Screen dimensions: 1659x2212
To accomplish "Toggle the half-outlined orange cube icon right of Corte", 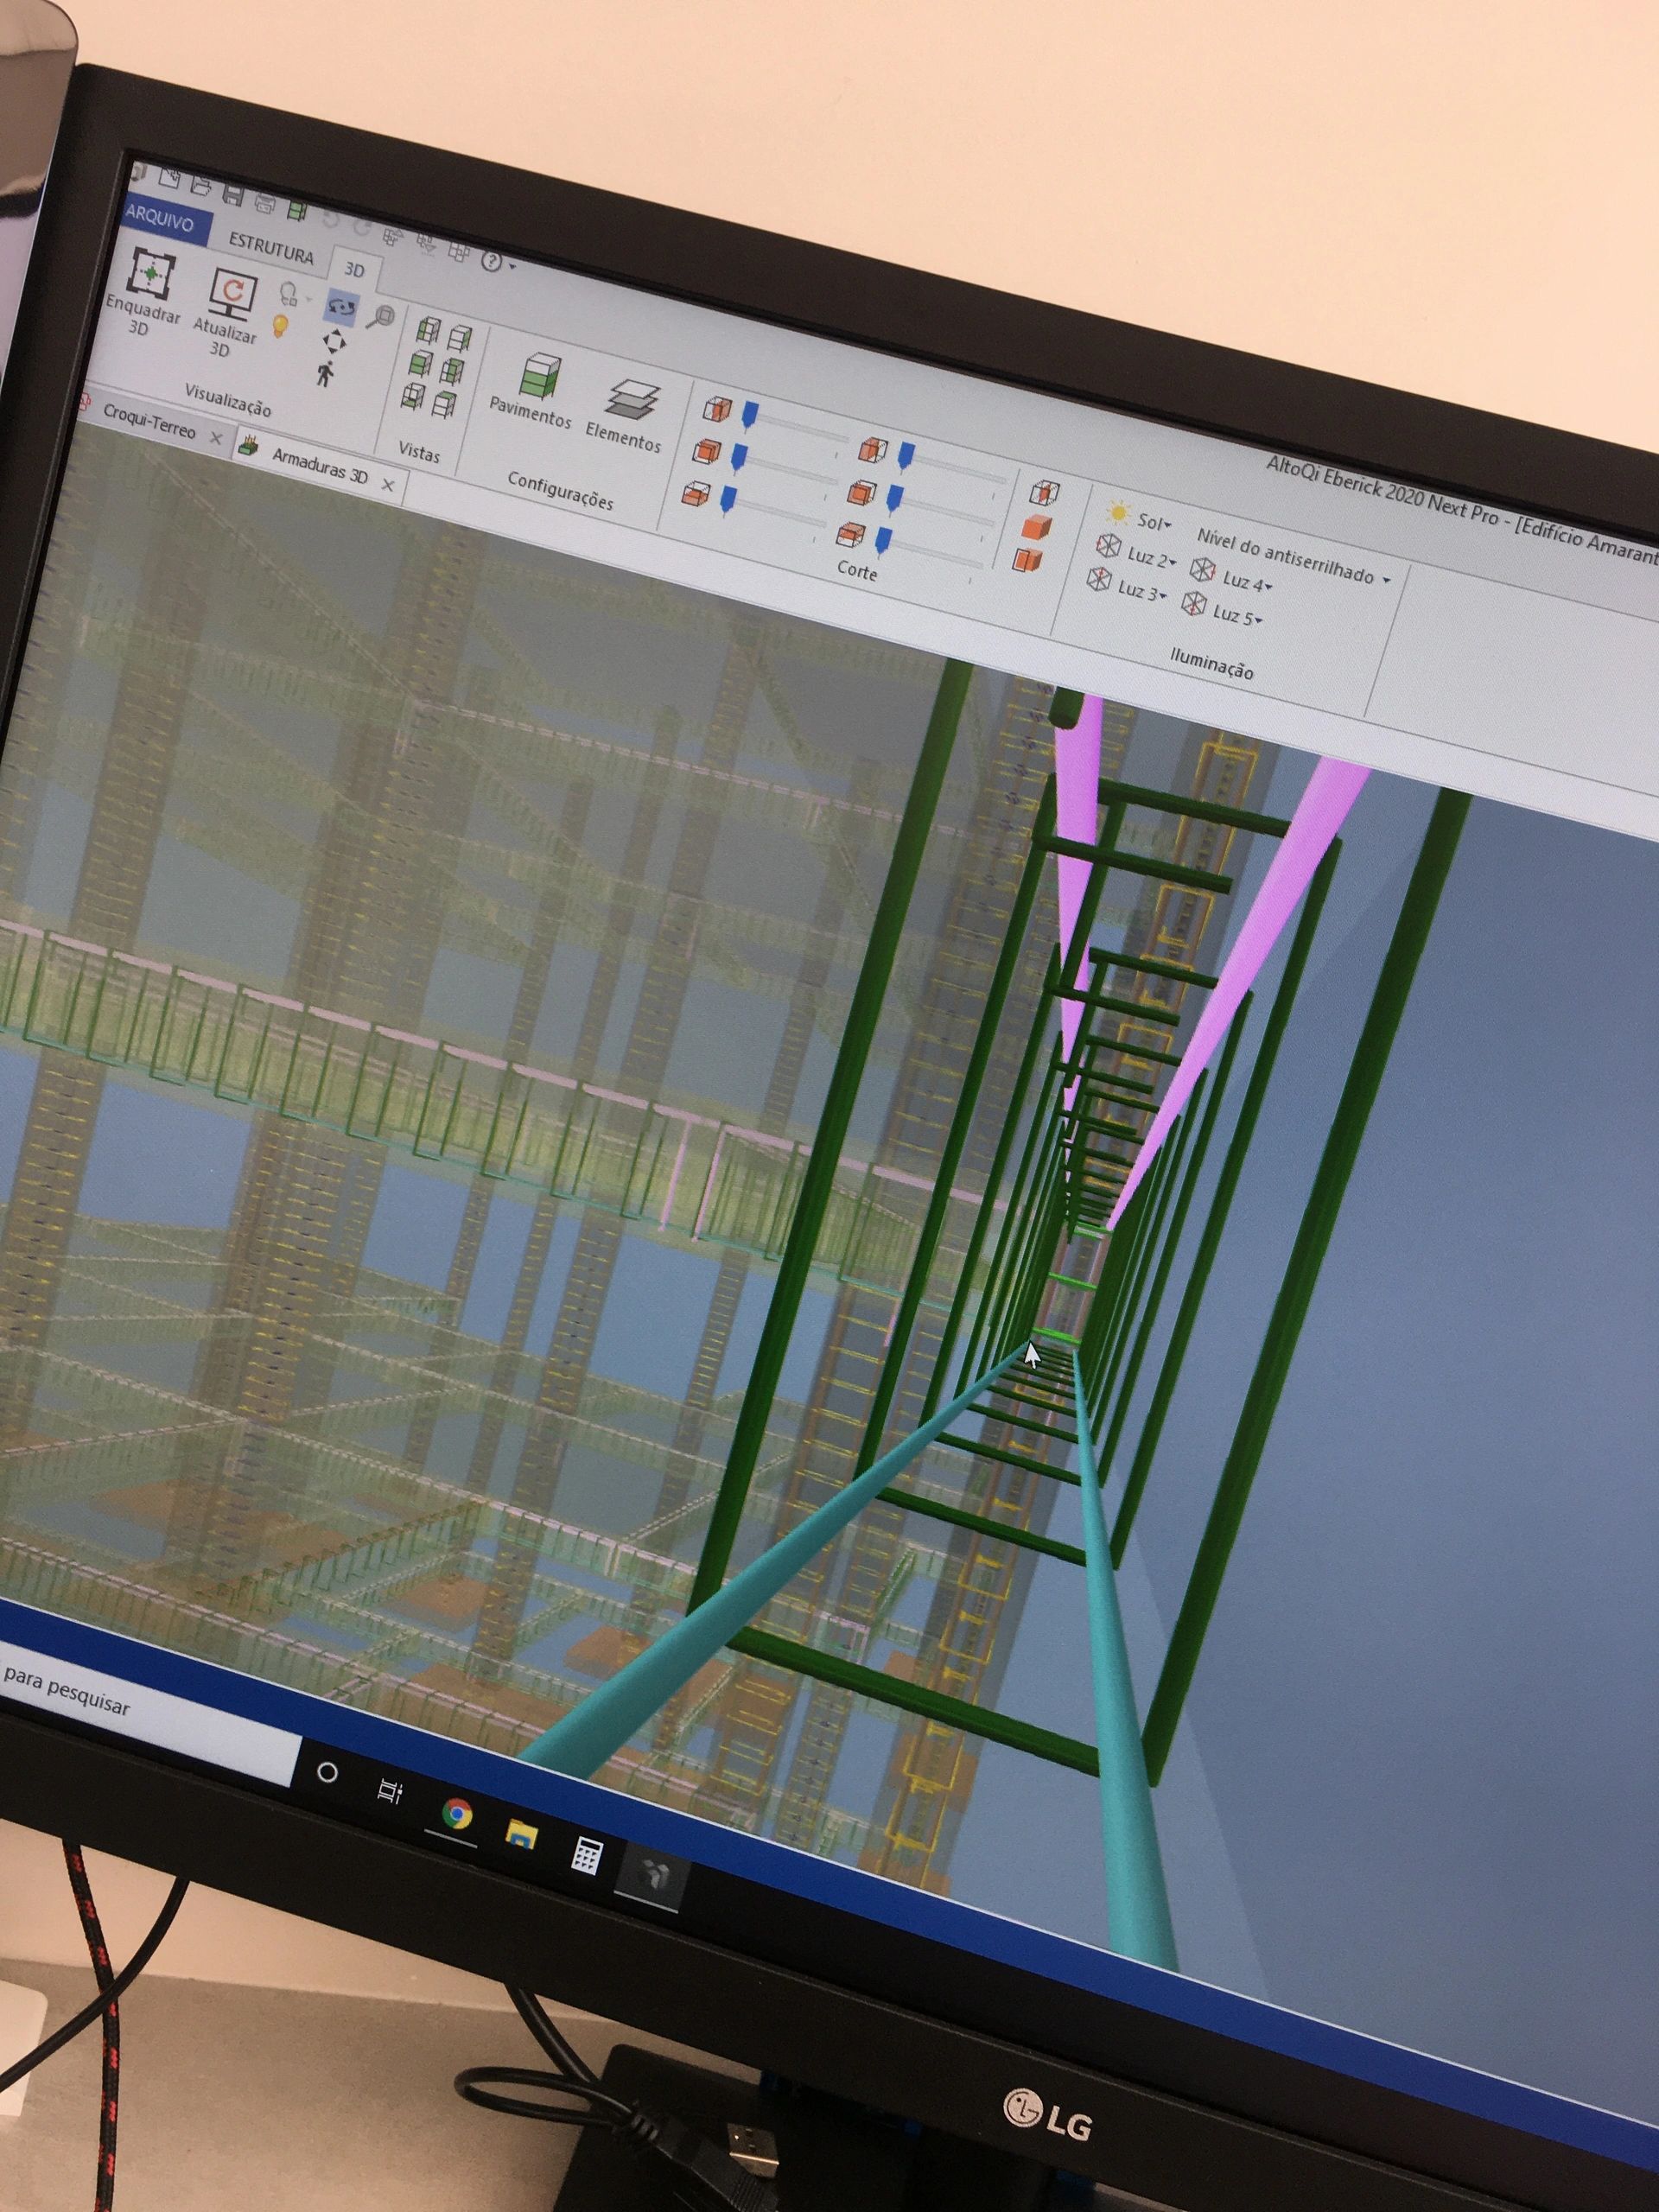I will click(x=1028, y=559).
